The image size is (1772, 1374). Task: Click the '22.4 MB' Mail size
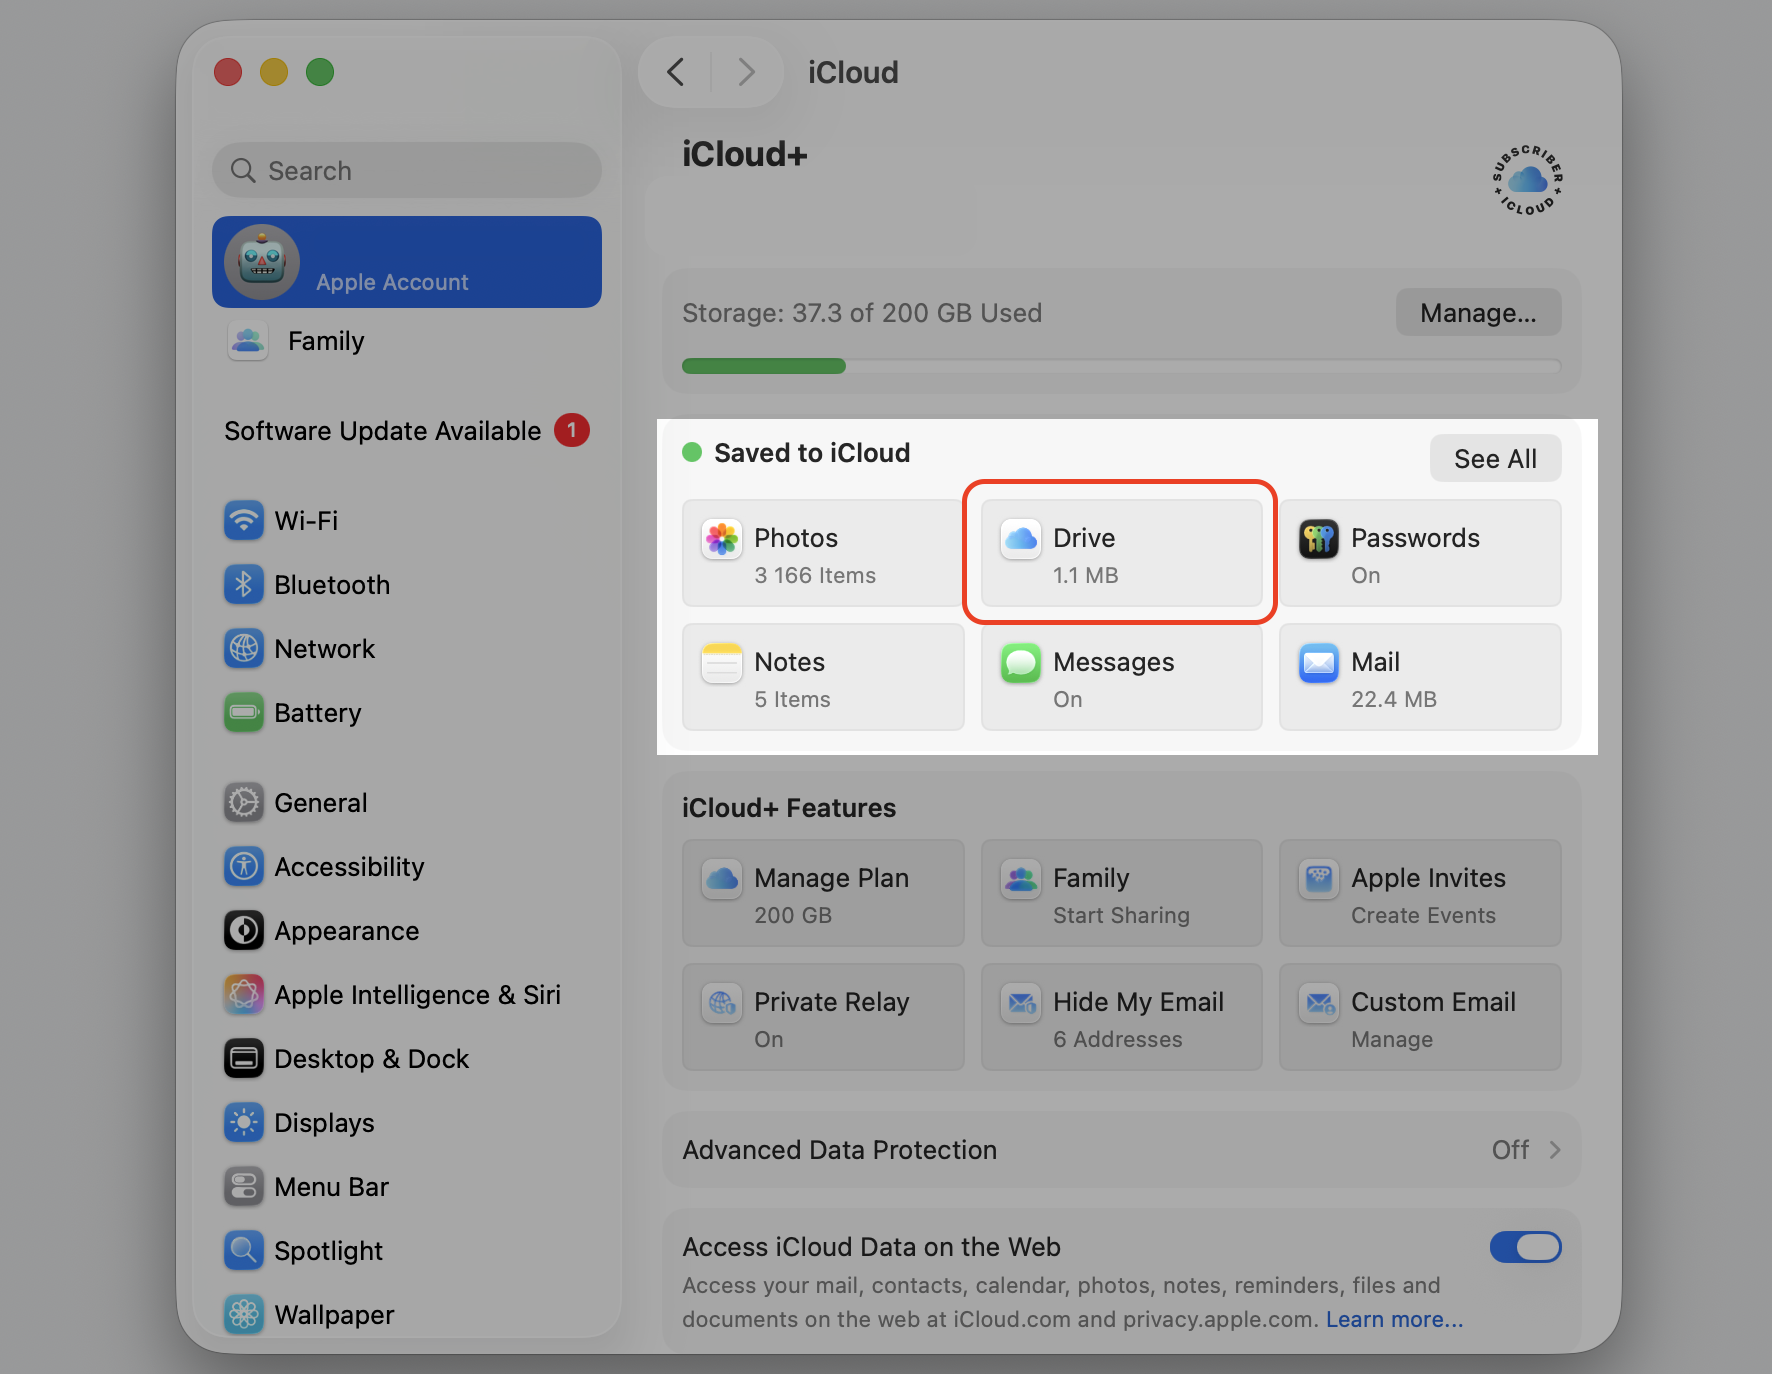(1393, 699)
